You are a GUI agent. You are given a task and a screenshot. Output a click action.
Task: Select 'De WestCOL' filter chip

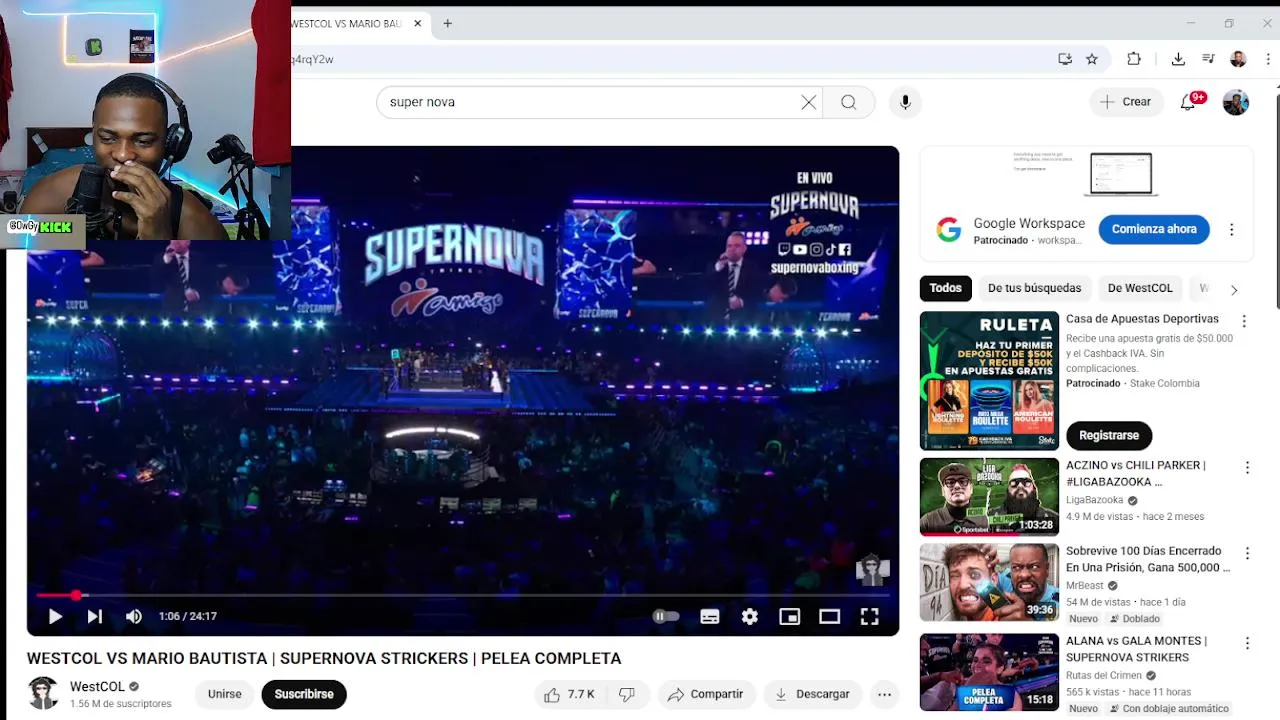click(1140, 288)
